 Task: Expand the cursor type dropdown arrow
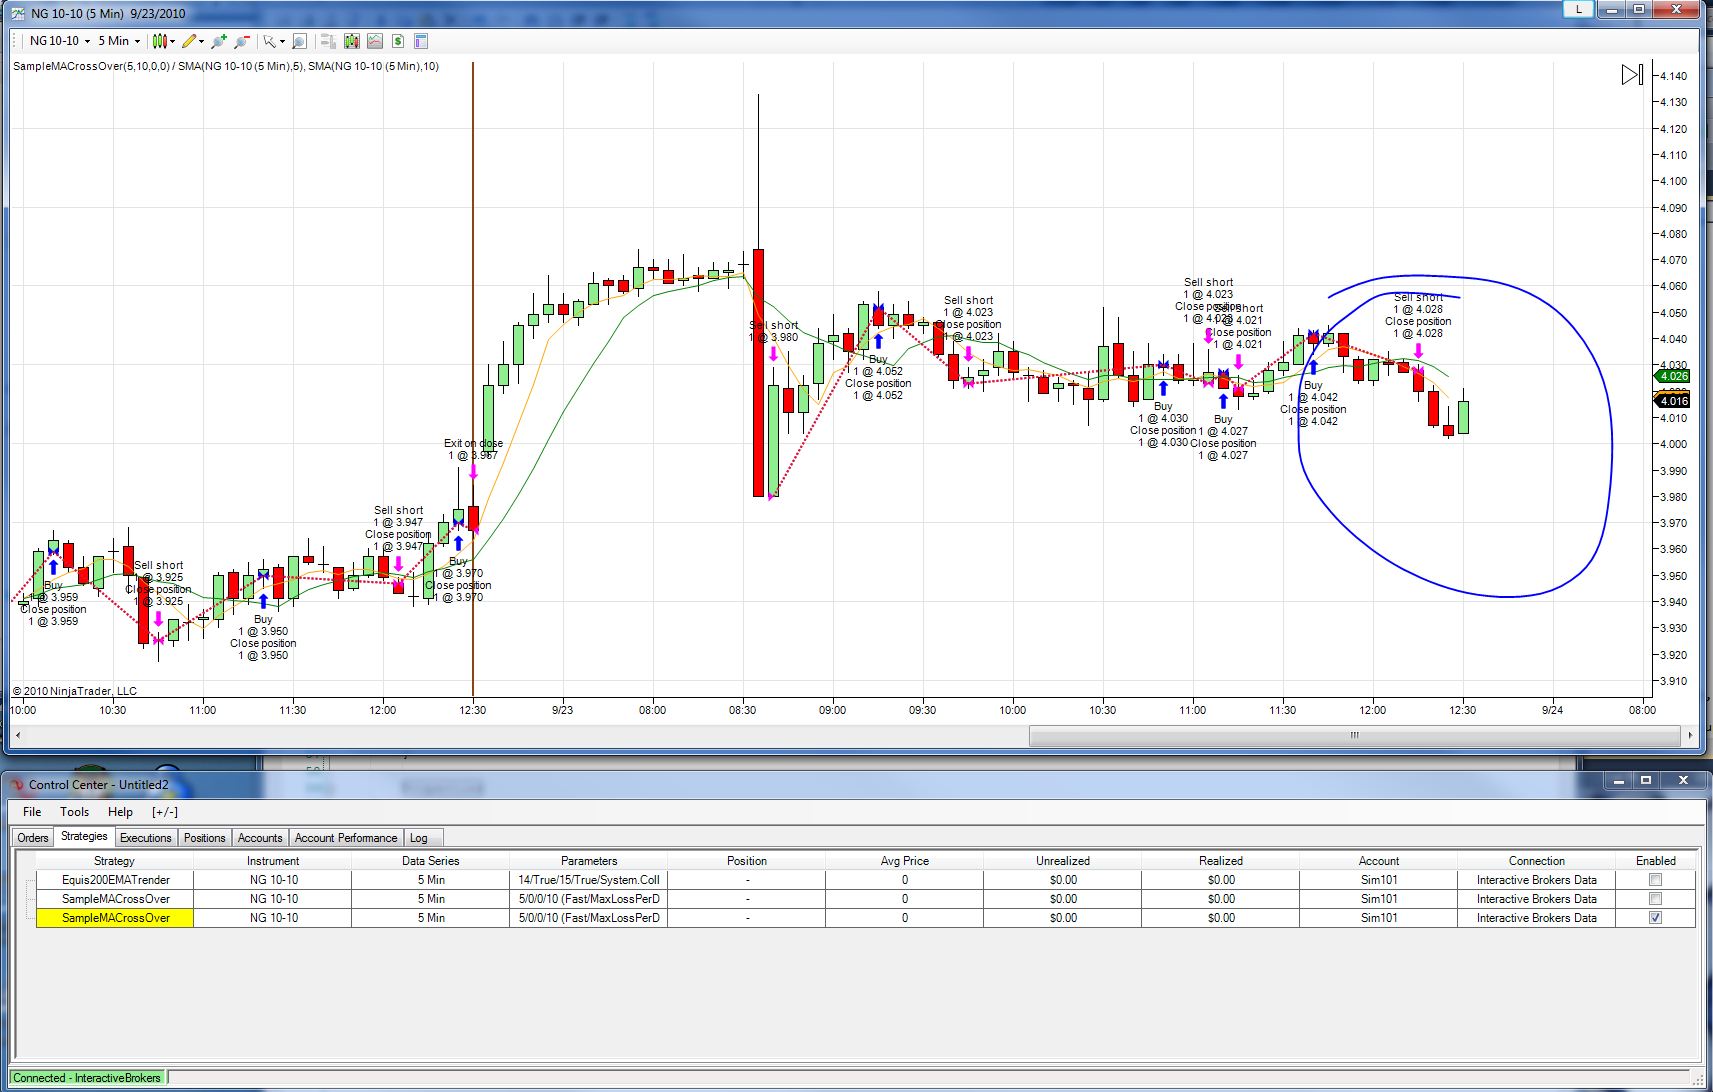282,41
